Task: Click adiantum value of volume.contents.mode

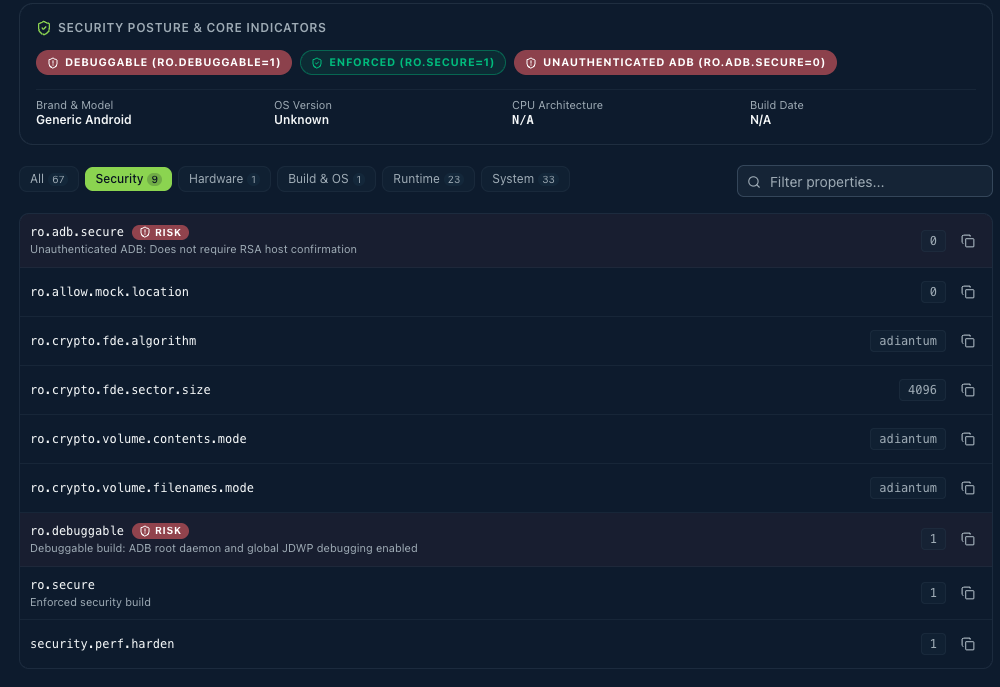Action: [x=908, y=439]
